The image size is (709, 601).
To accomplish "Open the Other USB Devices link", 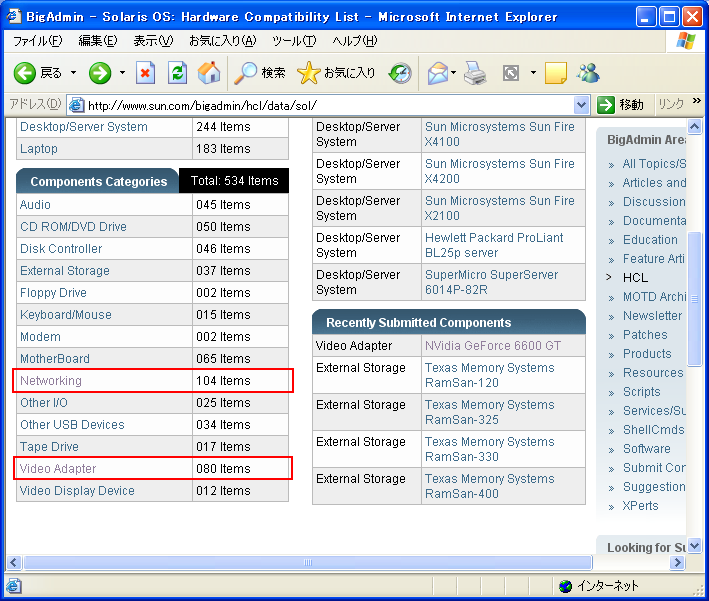I will (72, 425).
